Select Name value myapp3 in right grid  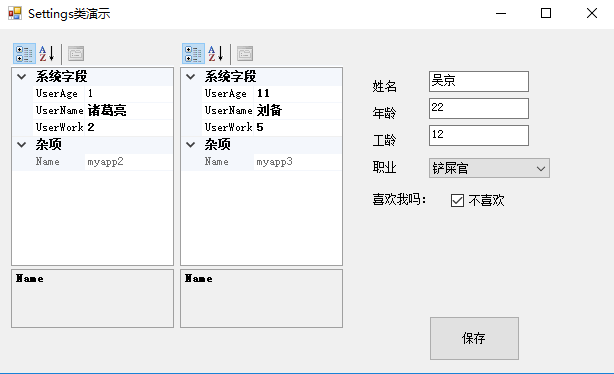[x=298, y=162]
